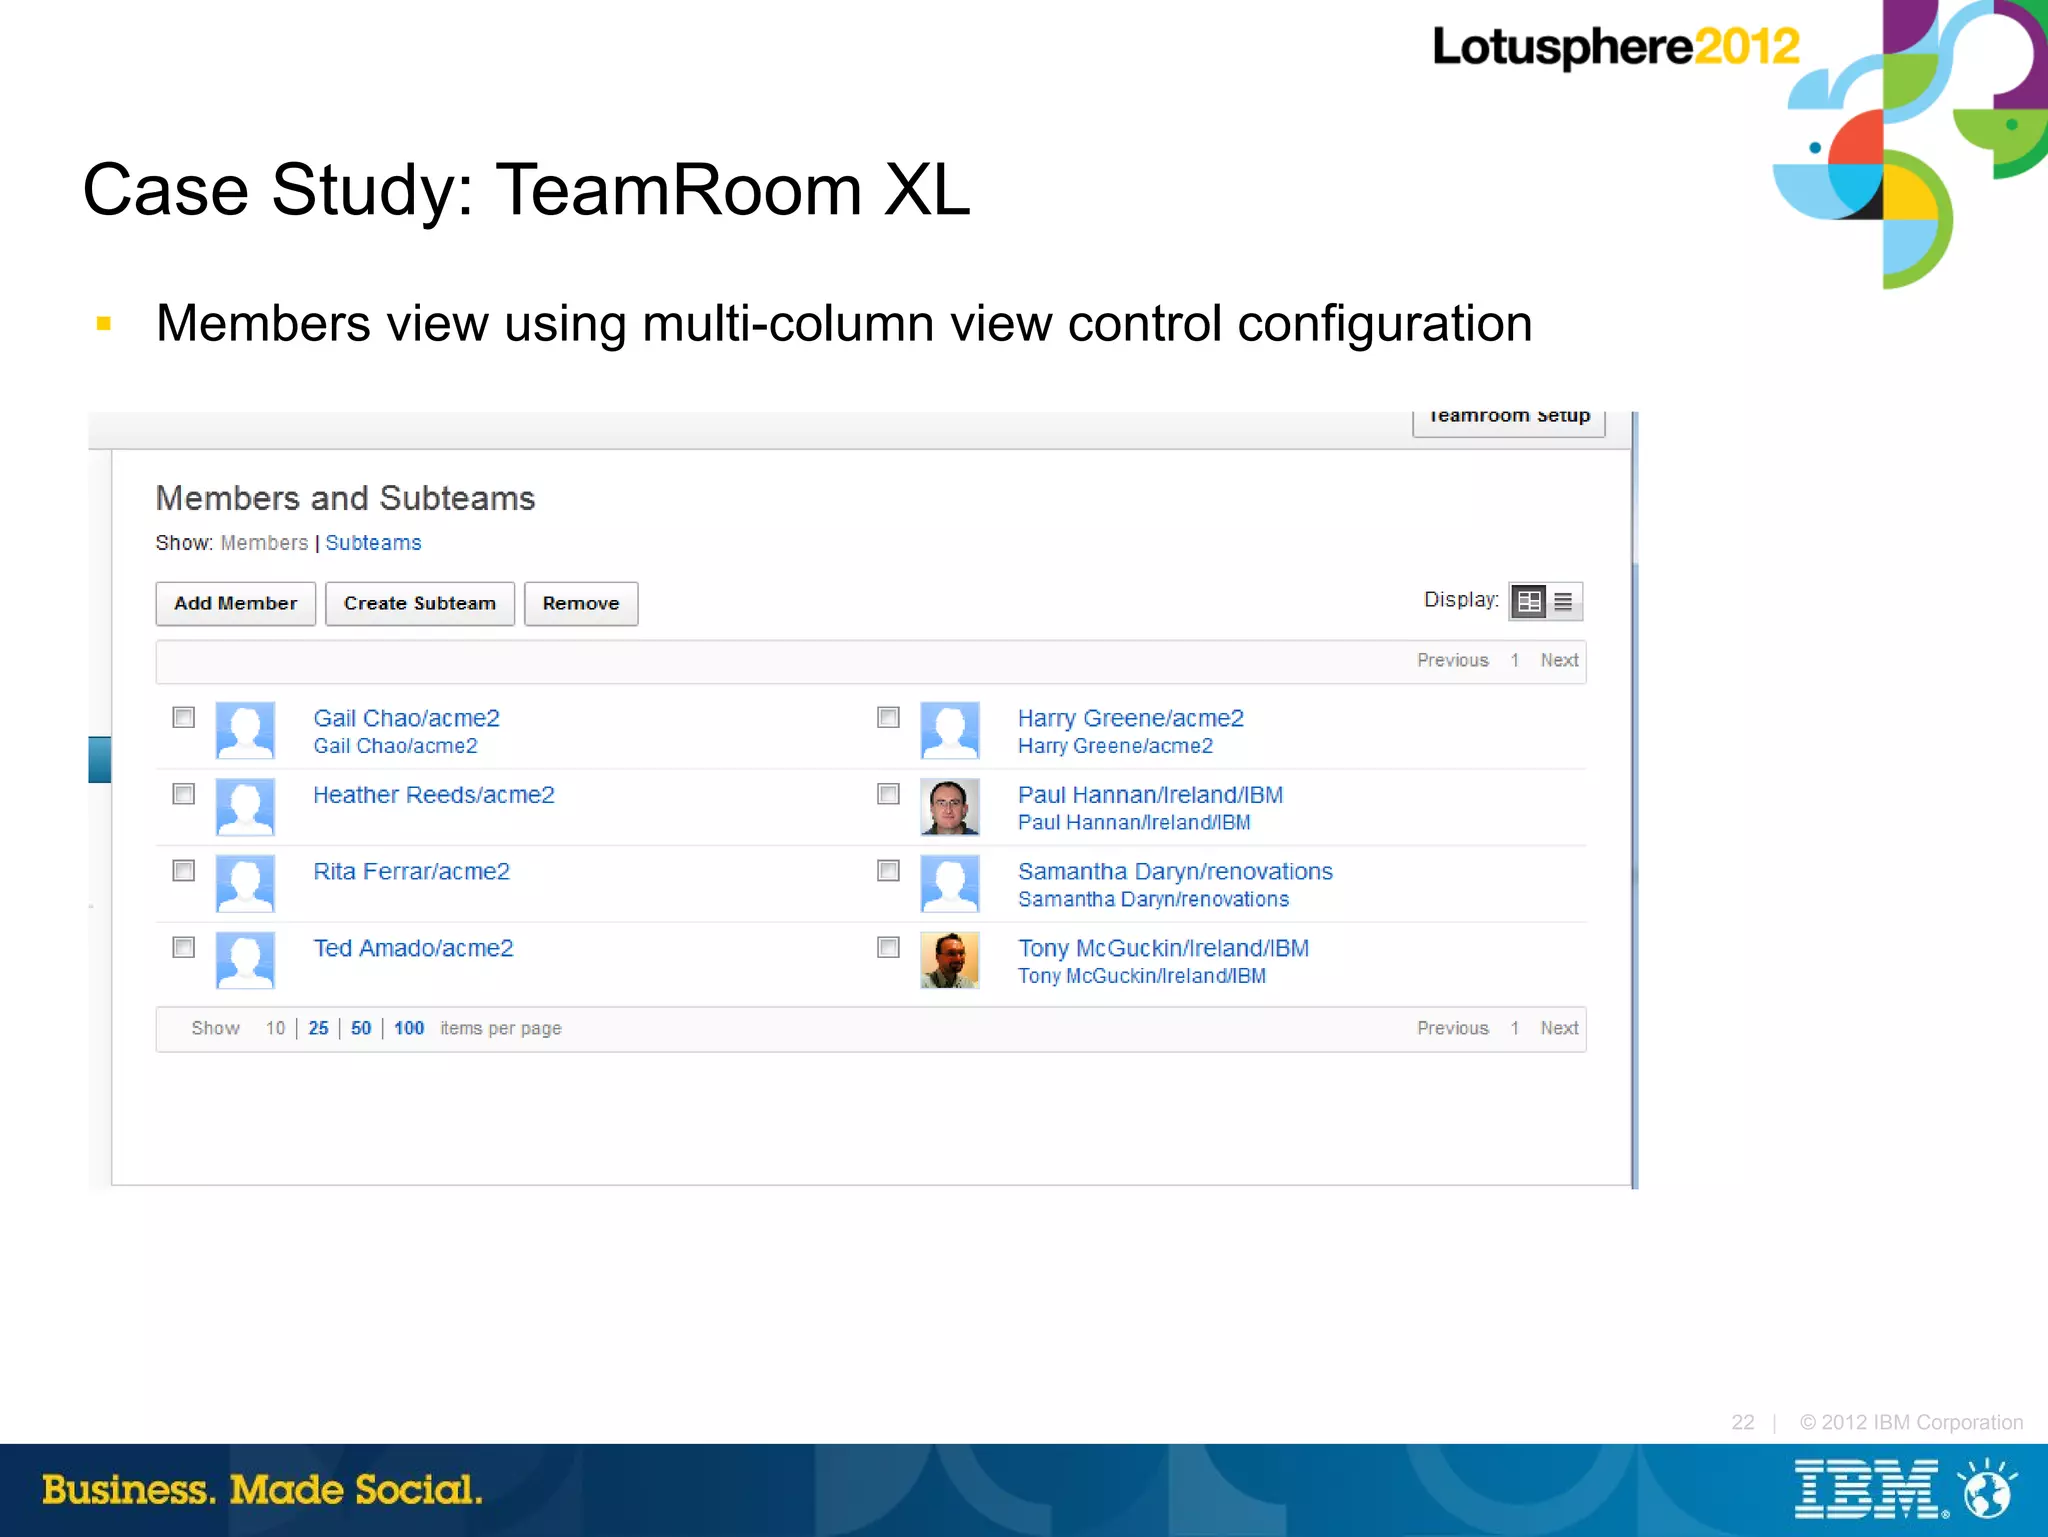Check the box for Harry Greene/acme2
The image size is (2048, 1537).
pyautogui.click(x=888, y=717)
